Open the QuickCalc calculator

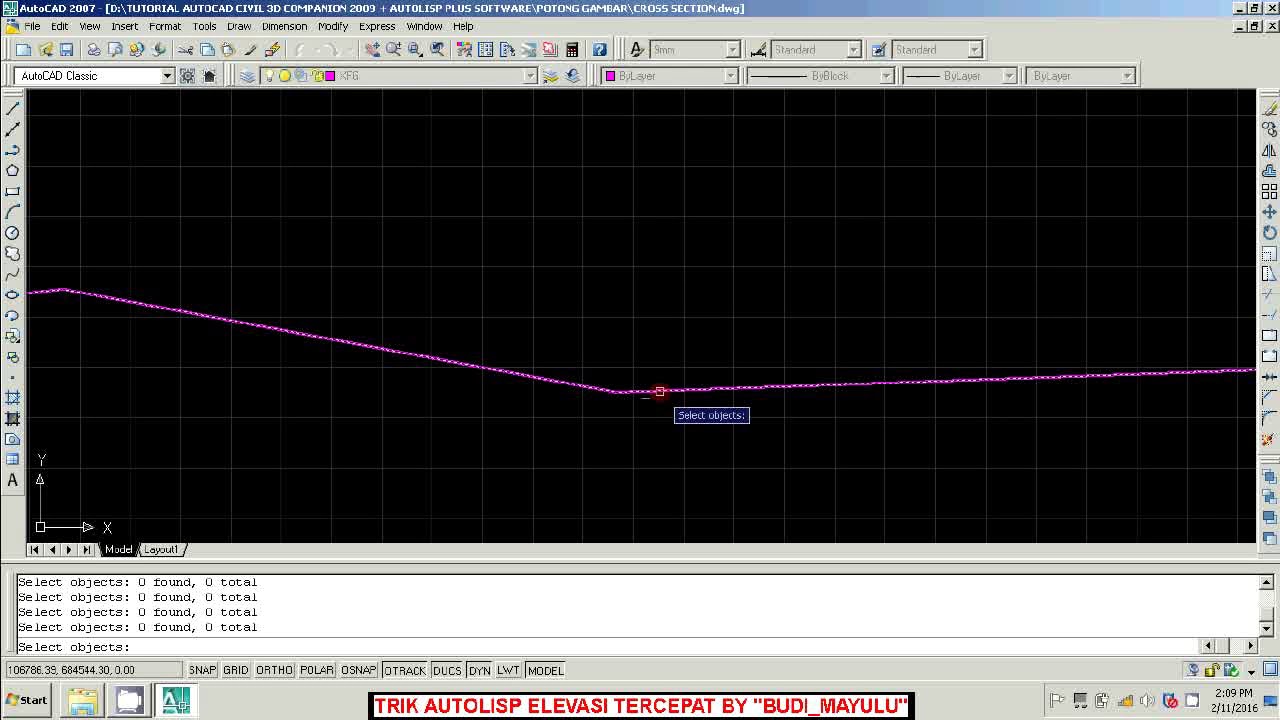tap(572, 49)
